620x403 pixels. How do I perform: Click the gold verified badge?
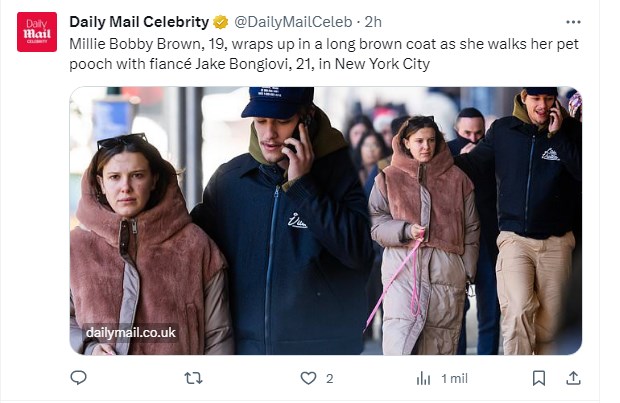(x=221, y=22)
